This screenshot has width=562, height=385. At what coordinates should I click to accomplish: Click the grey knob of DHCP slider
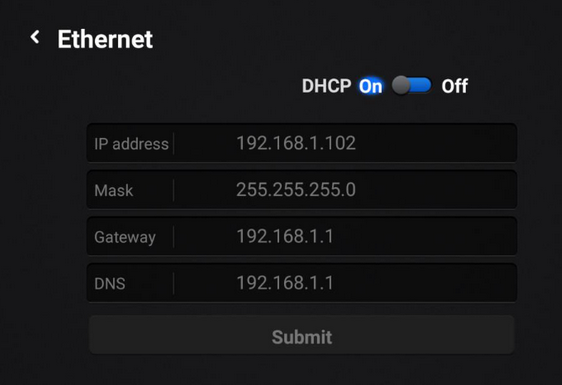pyautogui.click(x=400, y=86)
